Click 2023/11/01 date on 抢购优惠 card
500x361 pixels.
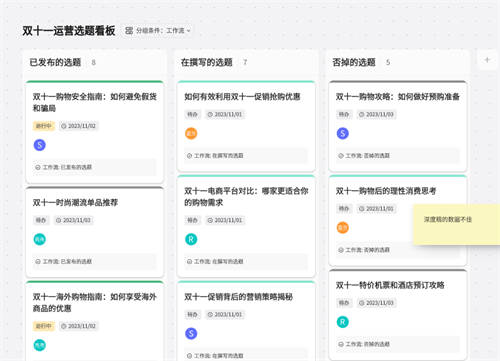pyautogui.click(x=225, y=114)
